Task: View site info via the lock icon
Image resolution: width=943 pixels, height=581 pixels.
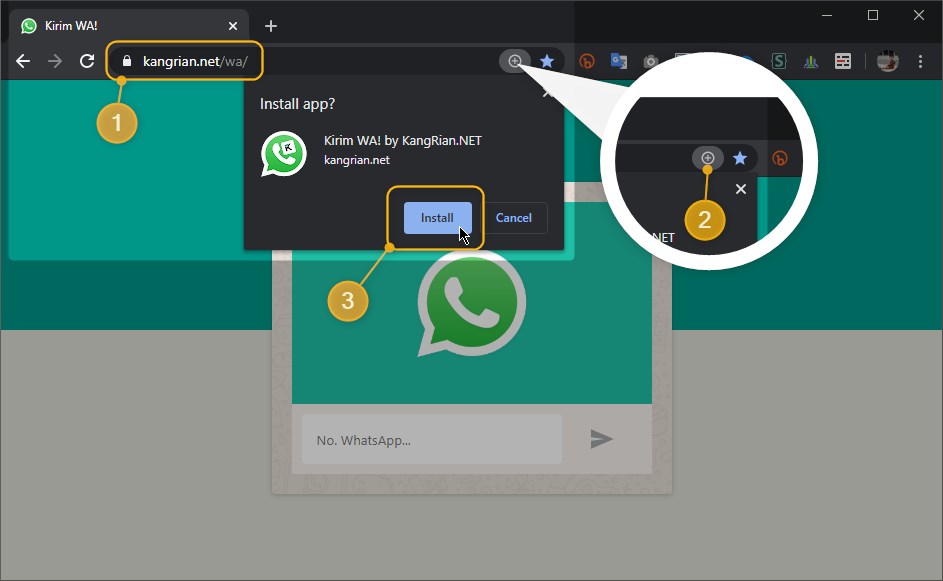Action: (127, 61)
